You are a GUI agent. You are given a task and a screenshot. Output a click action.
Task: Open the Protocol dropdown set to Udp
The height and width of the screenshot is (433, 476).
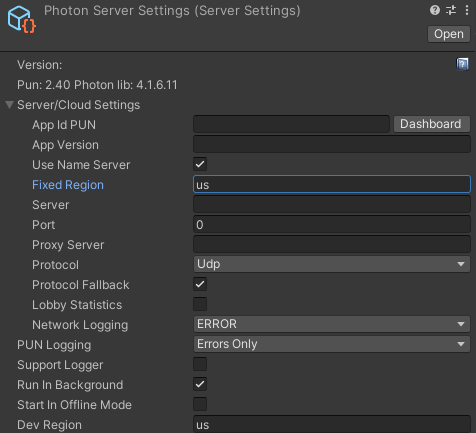(332, 264)
